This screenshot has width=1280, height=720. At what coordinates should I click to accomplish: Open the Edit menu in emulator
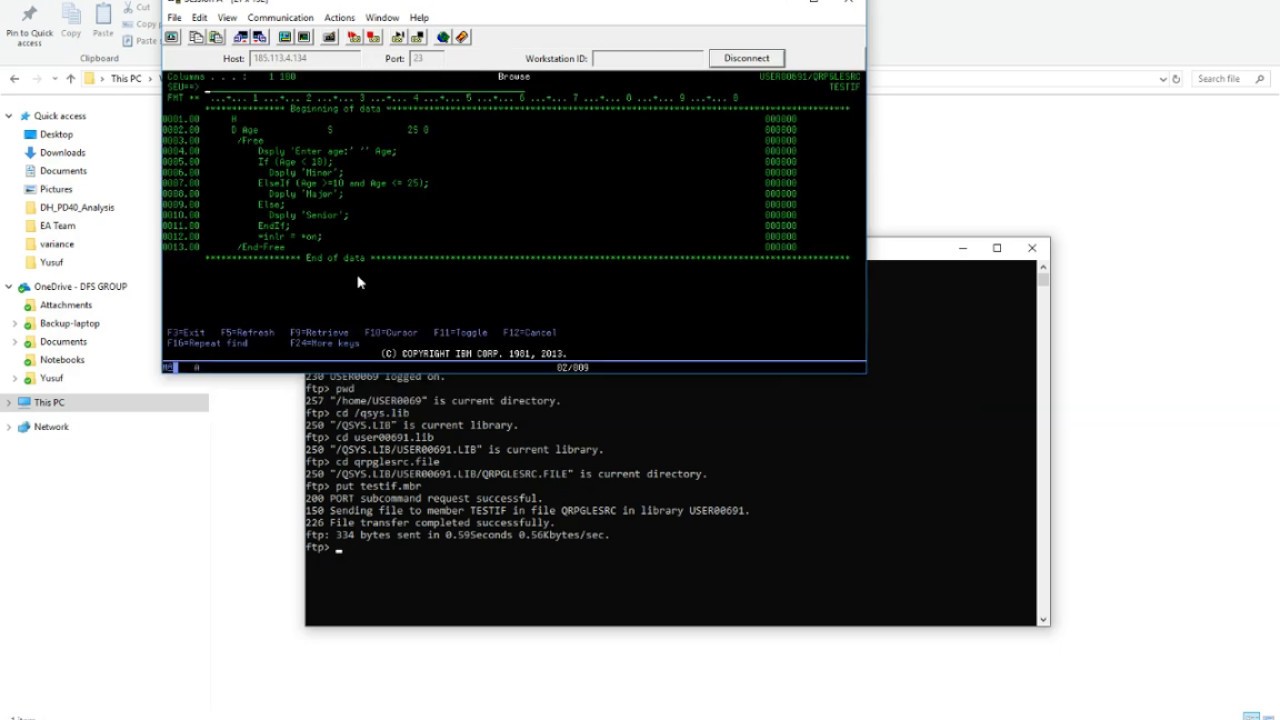[200, 17]
